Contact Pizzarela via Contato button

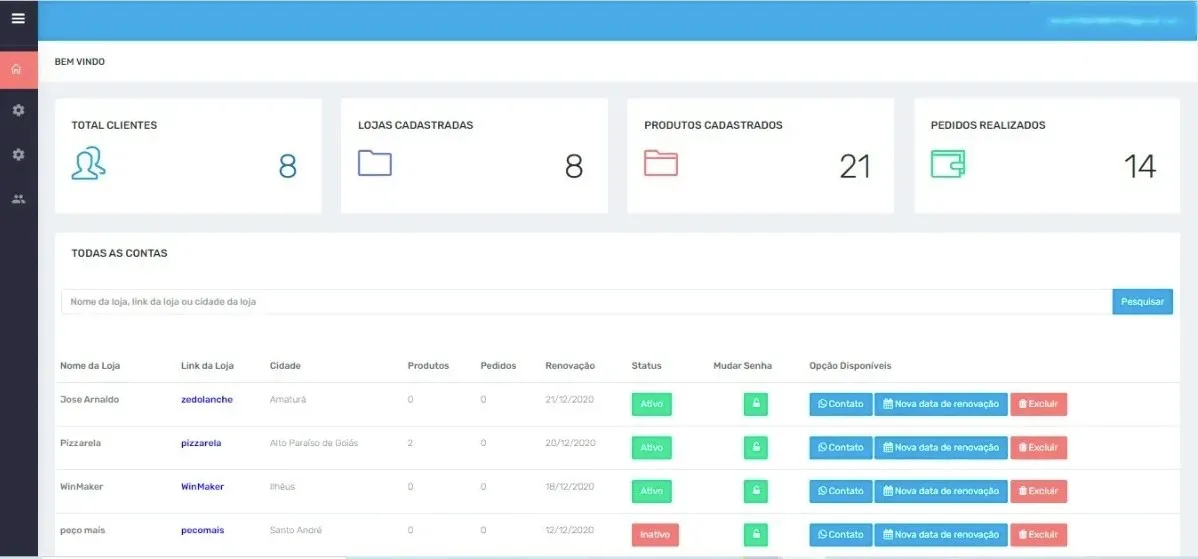840,448
